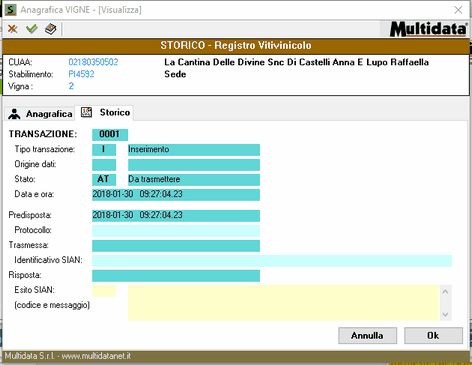Click the Multidata logo

click(x=428, y=29)
